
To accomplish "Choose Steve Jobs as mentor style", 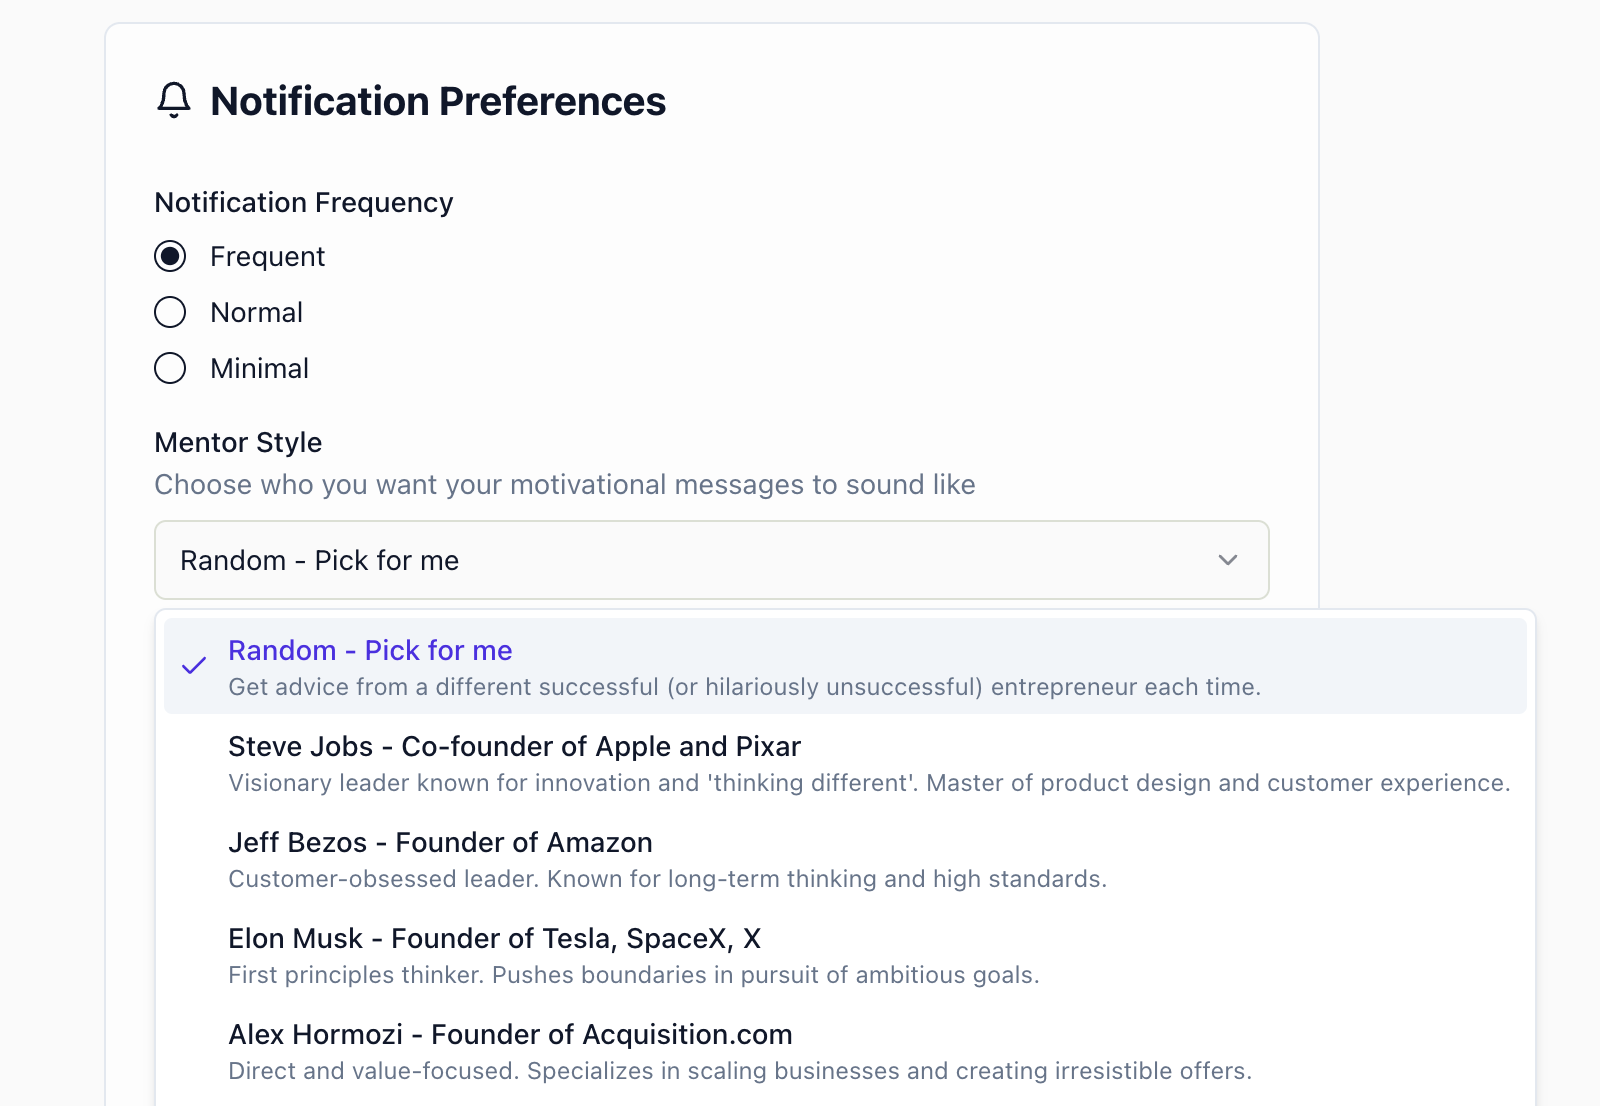I will 514,747.
